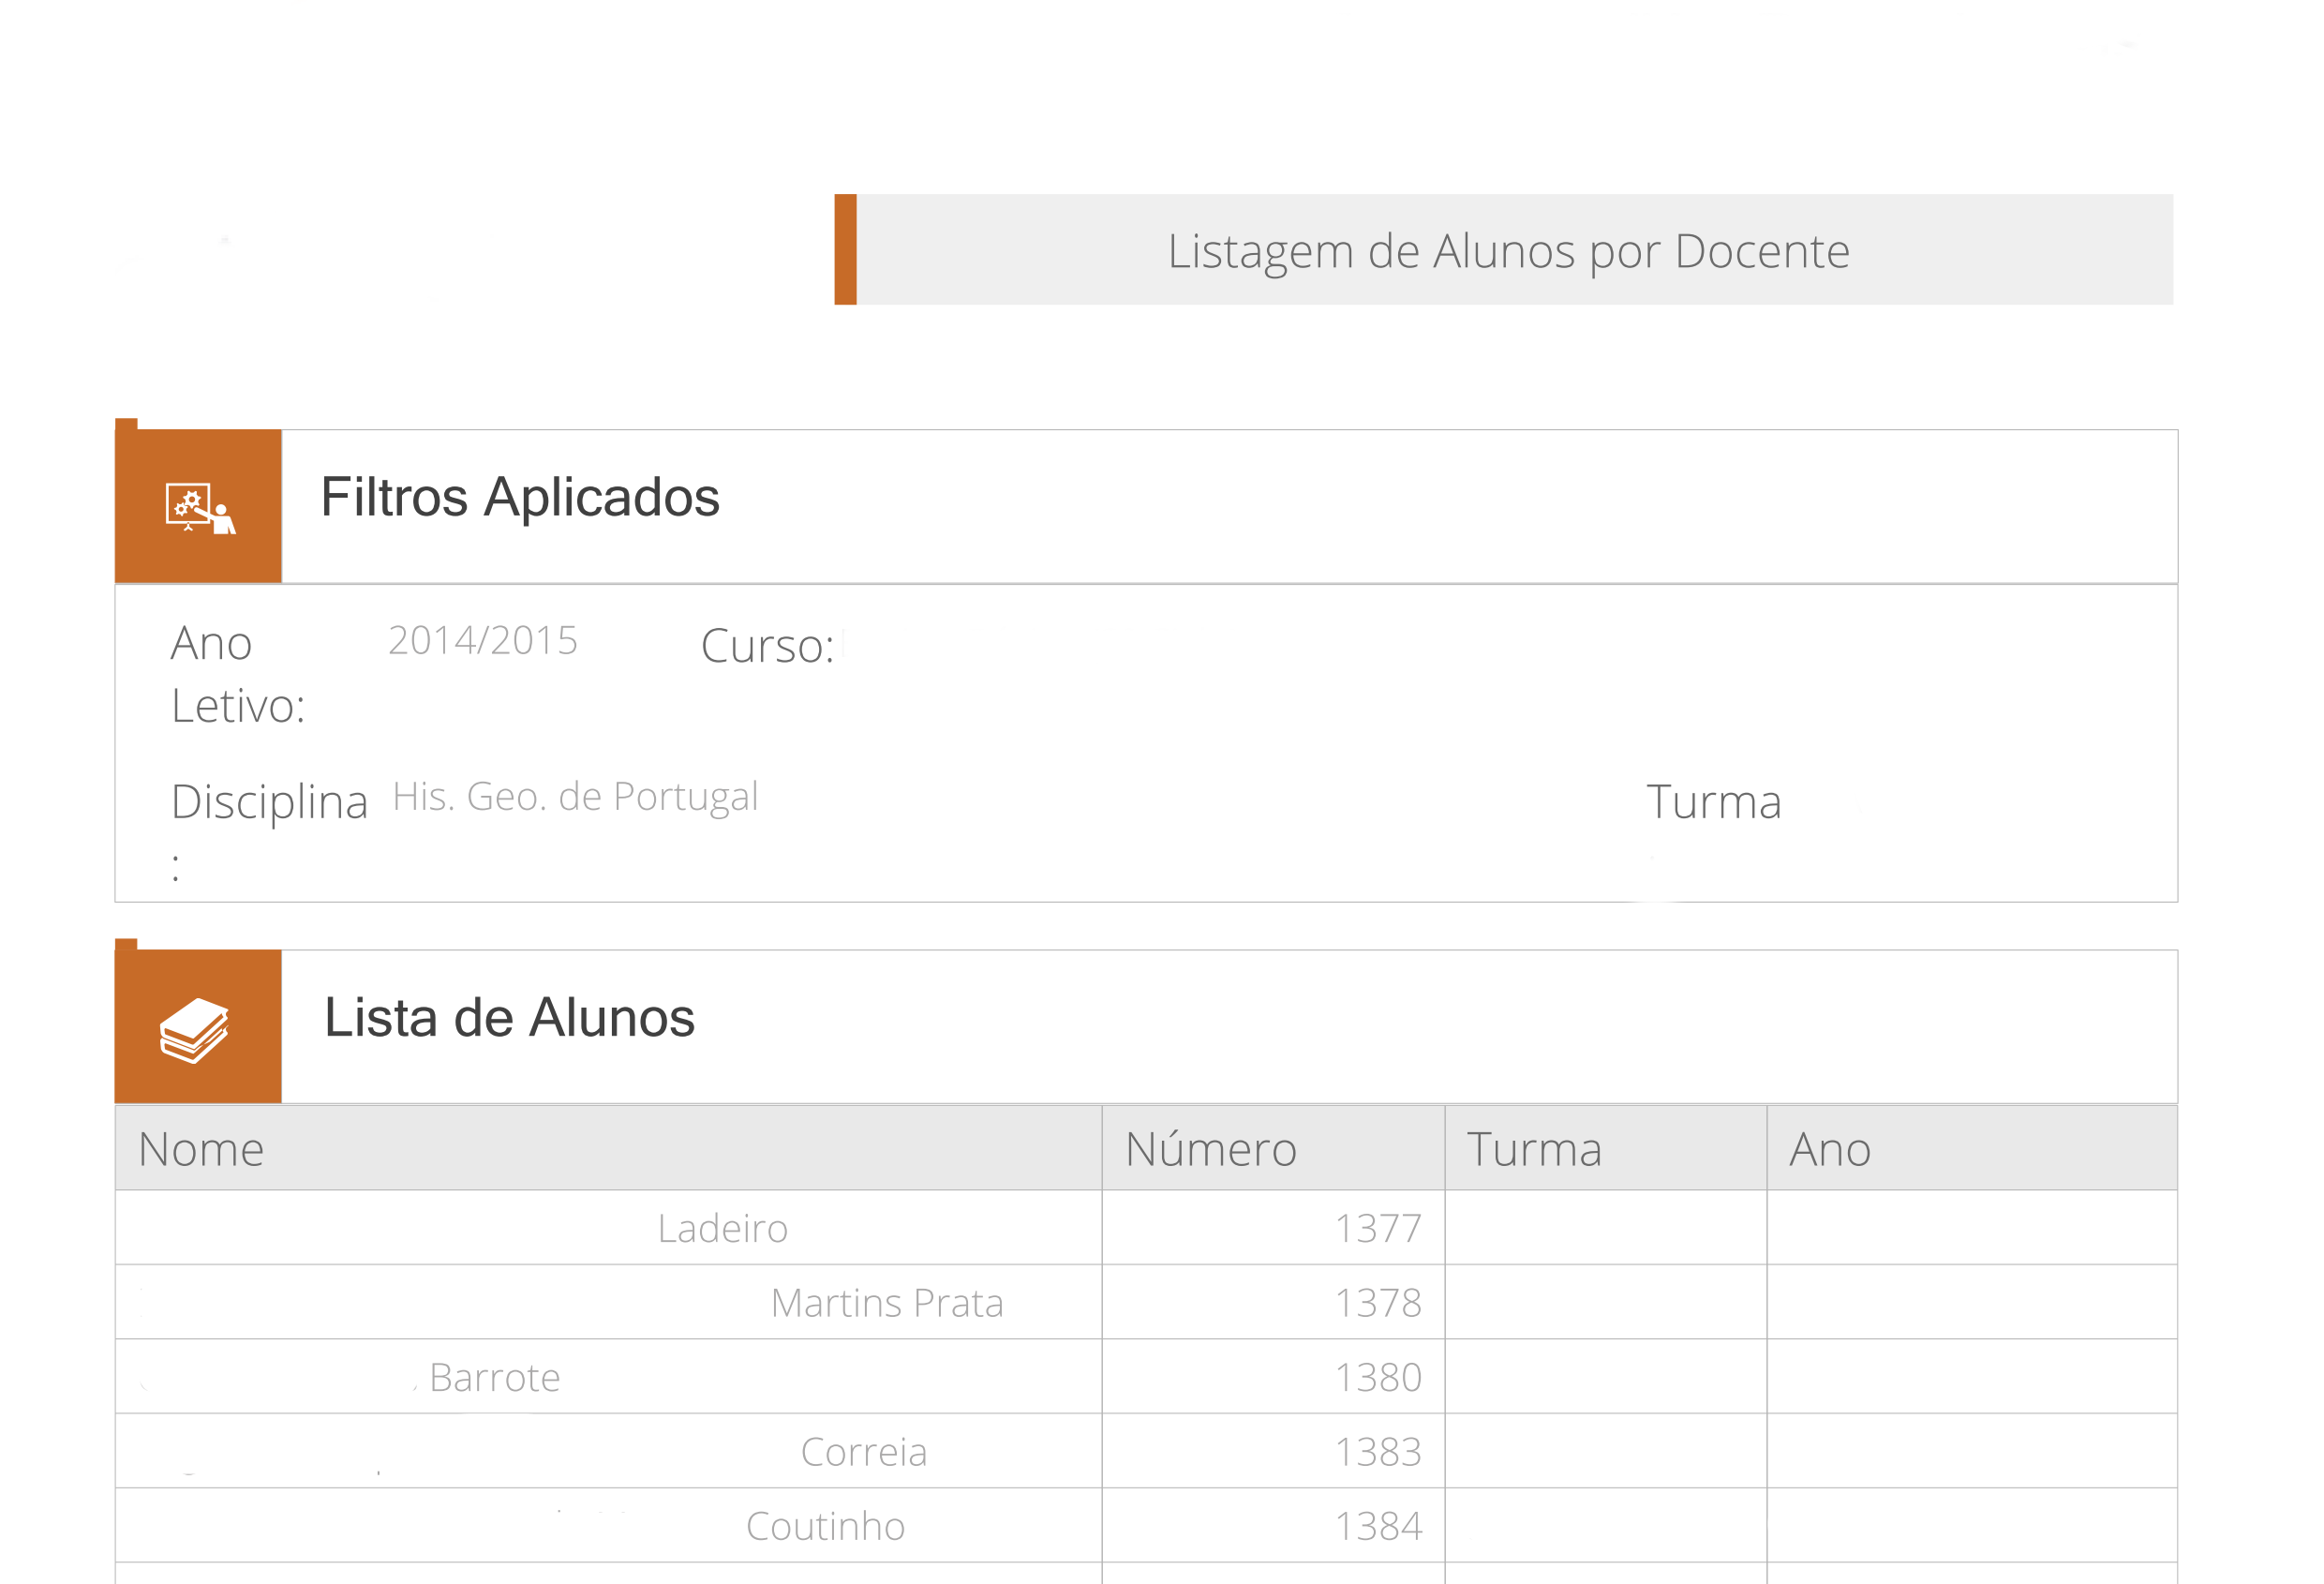Click the stacked books icon beside Lista de Alunos
This screenshot has height=1584, width=2324.
coord(195,1029)
